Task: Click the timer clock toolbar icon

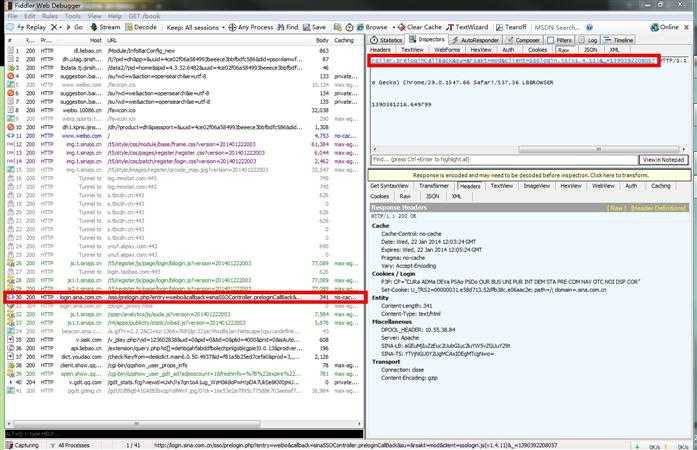Action: pos(349,28)
